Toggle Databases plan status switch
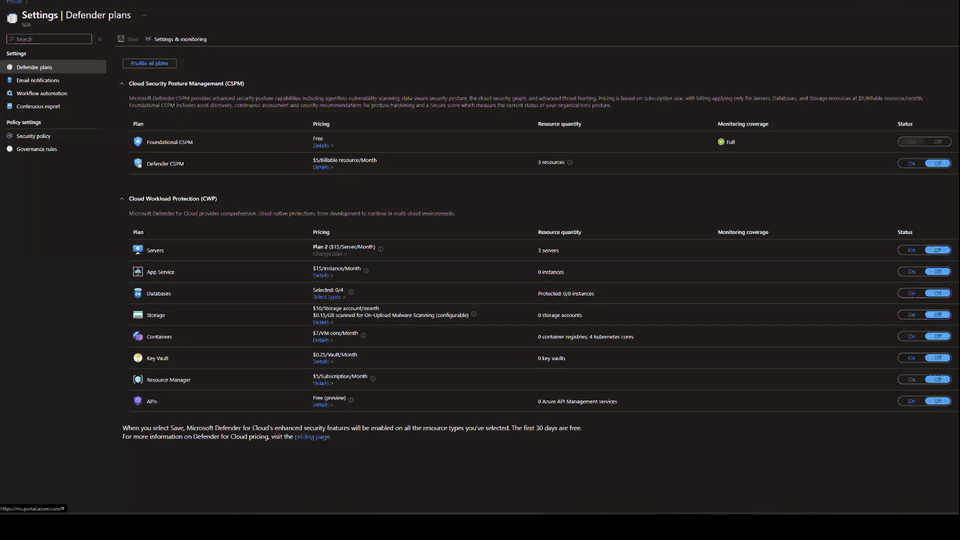Screen dimensions: 960x540 point(924,293)
